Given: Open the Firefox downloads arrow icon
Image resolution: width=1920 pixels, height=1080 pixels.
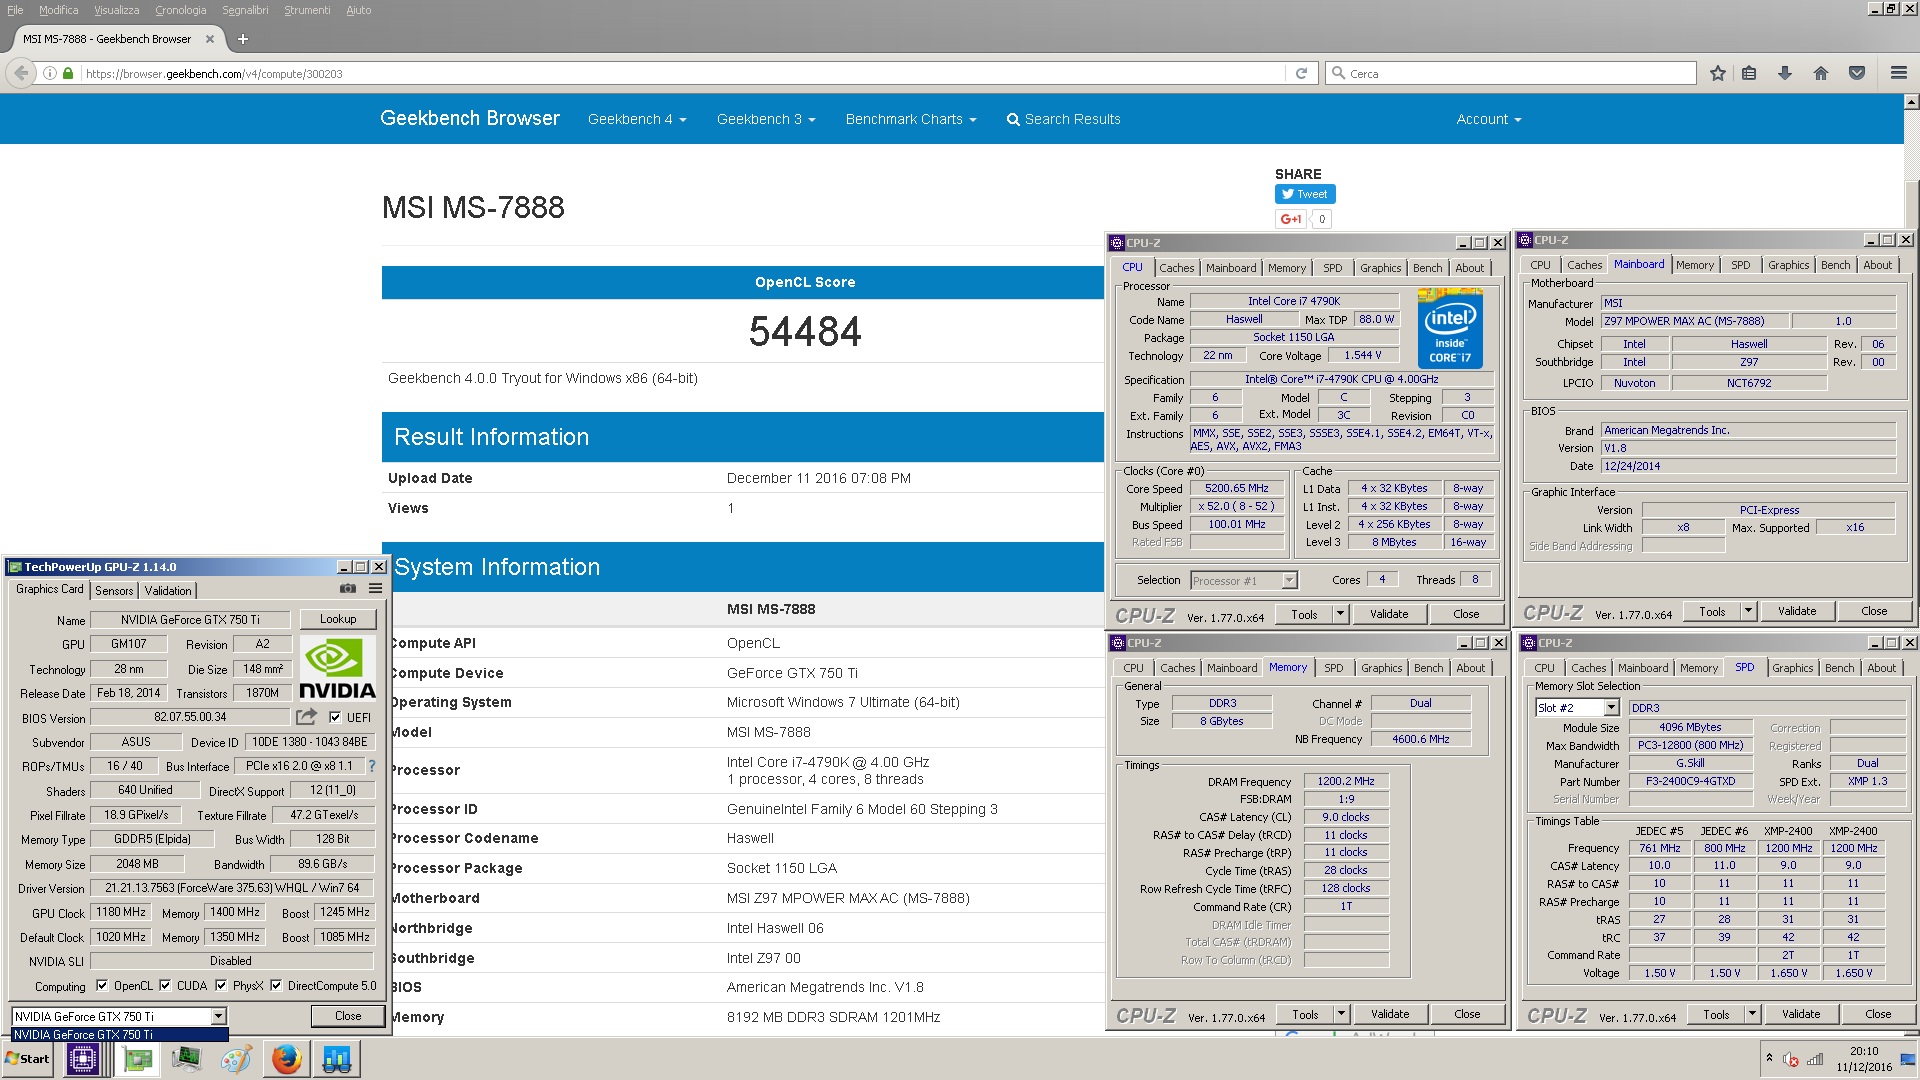Looking at the screenshot, I should (x=1785, y=73).
